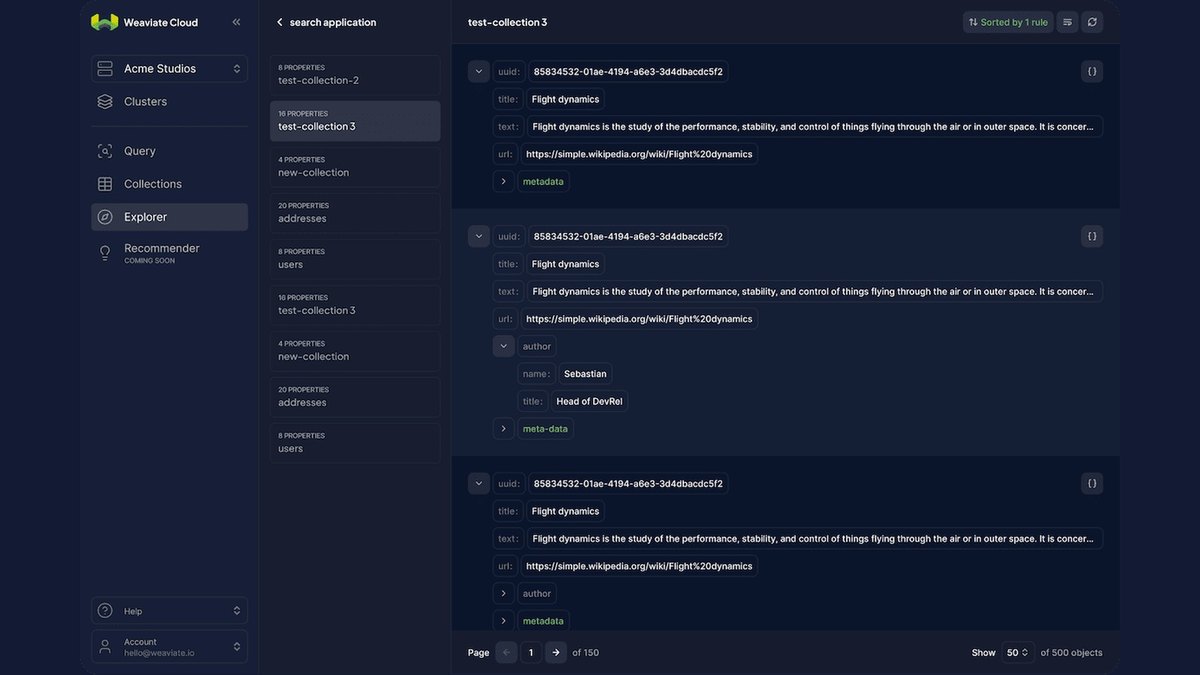Open the Show 50 objects dropdown
Viewport: 1200px width, 675px height.
pyautogui.click(x=1018, y=652)
